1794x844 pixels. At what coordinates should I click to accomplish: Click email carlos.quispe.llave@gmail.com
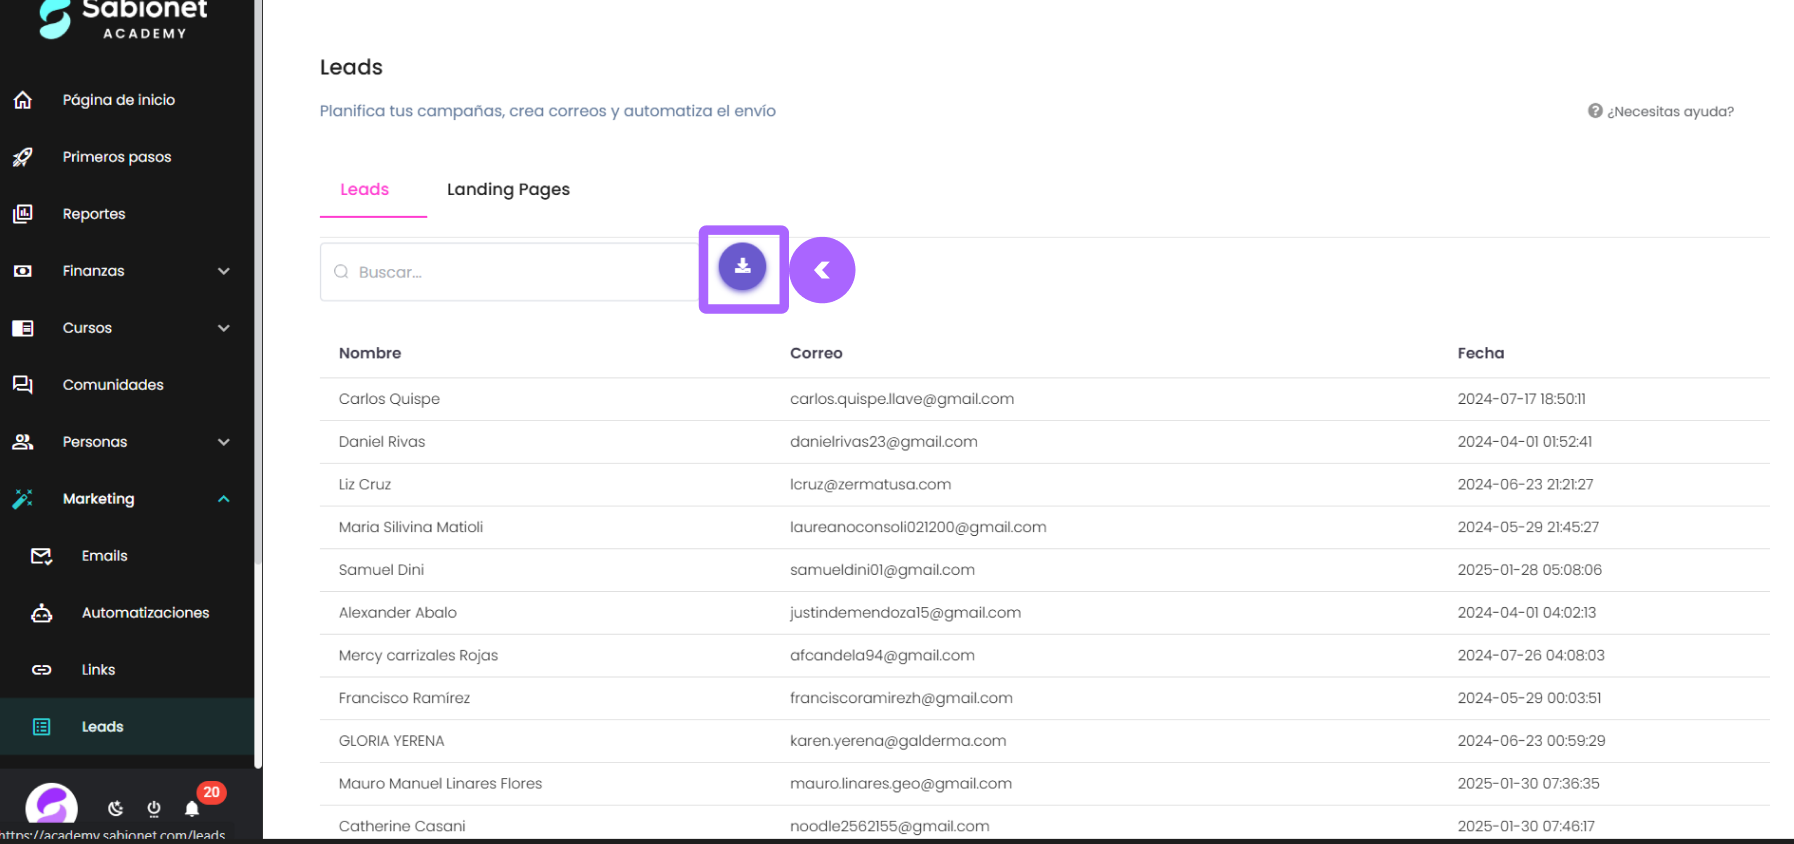(x=902, y=399)
